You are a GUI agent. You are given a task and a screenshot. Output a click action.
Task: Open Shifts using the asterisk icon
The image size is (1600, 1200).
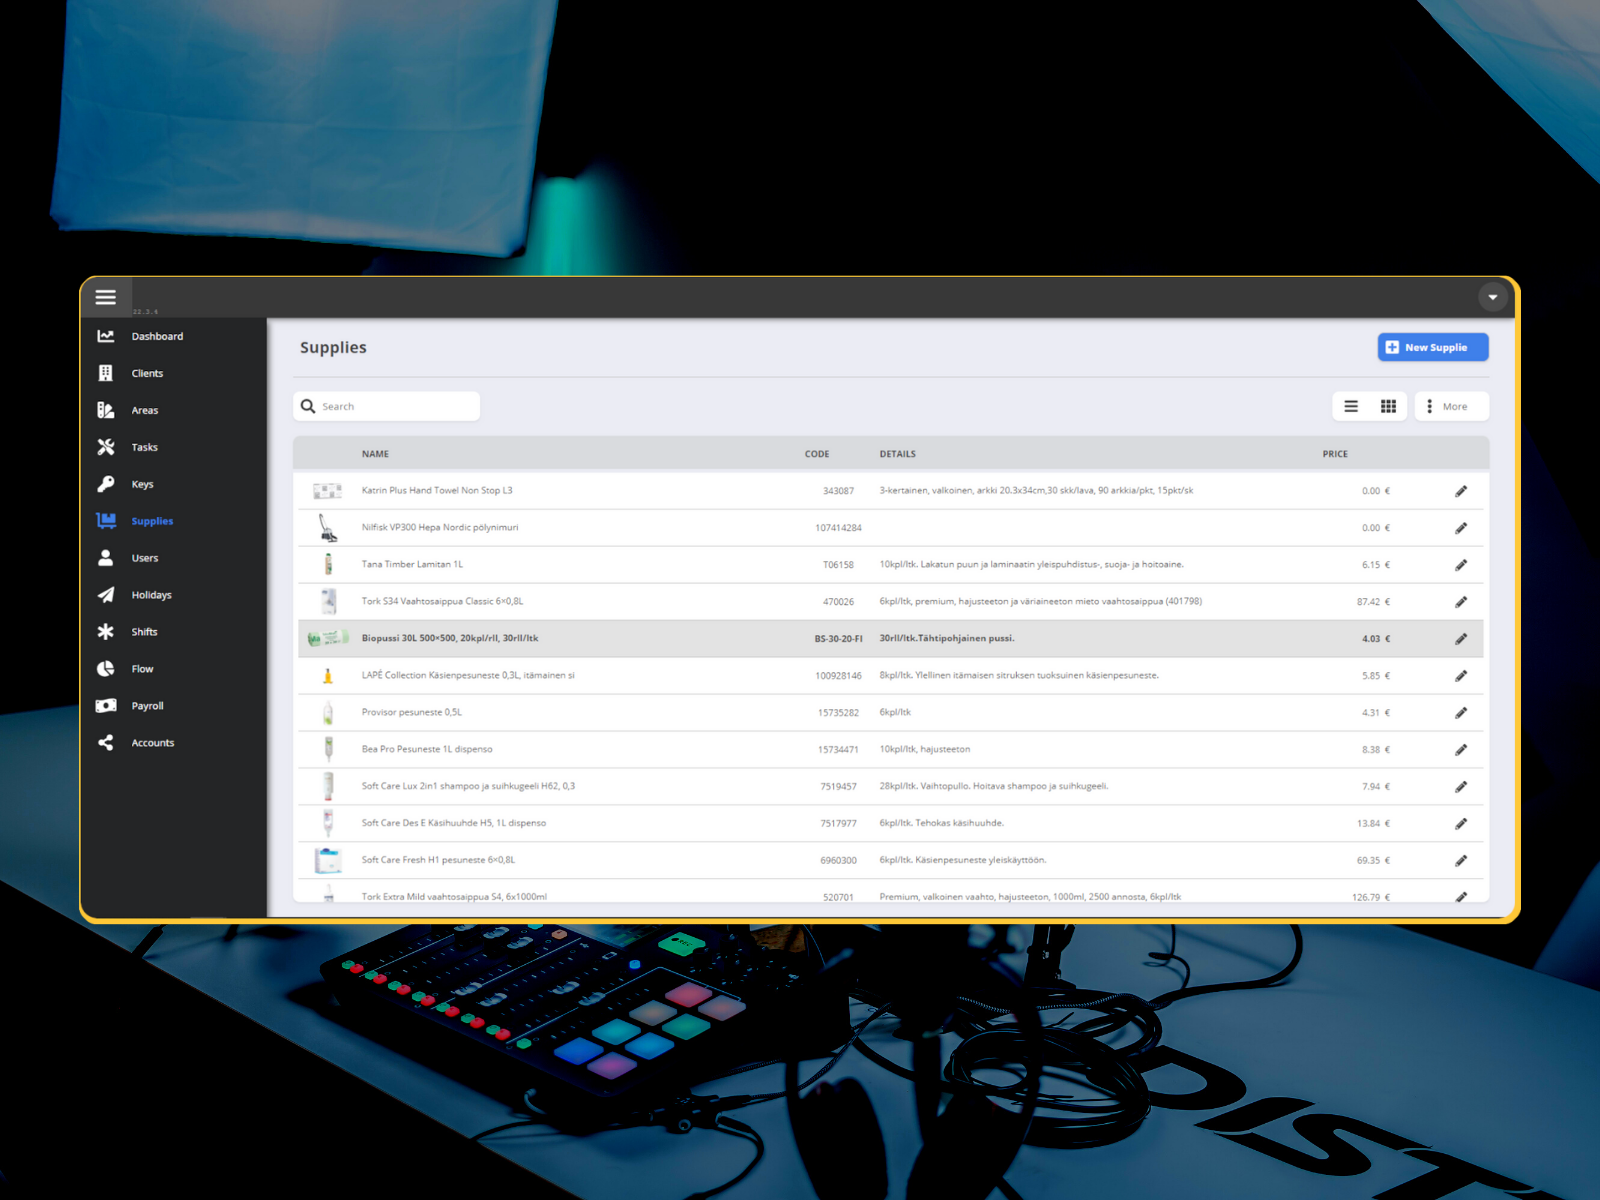[x=106, y=631]
